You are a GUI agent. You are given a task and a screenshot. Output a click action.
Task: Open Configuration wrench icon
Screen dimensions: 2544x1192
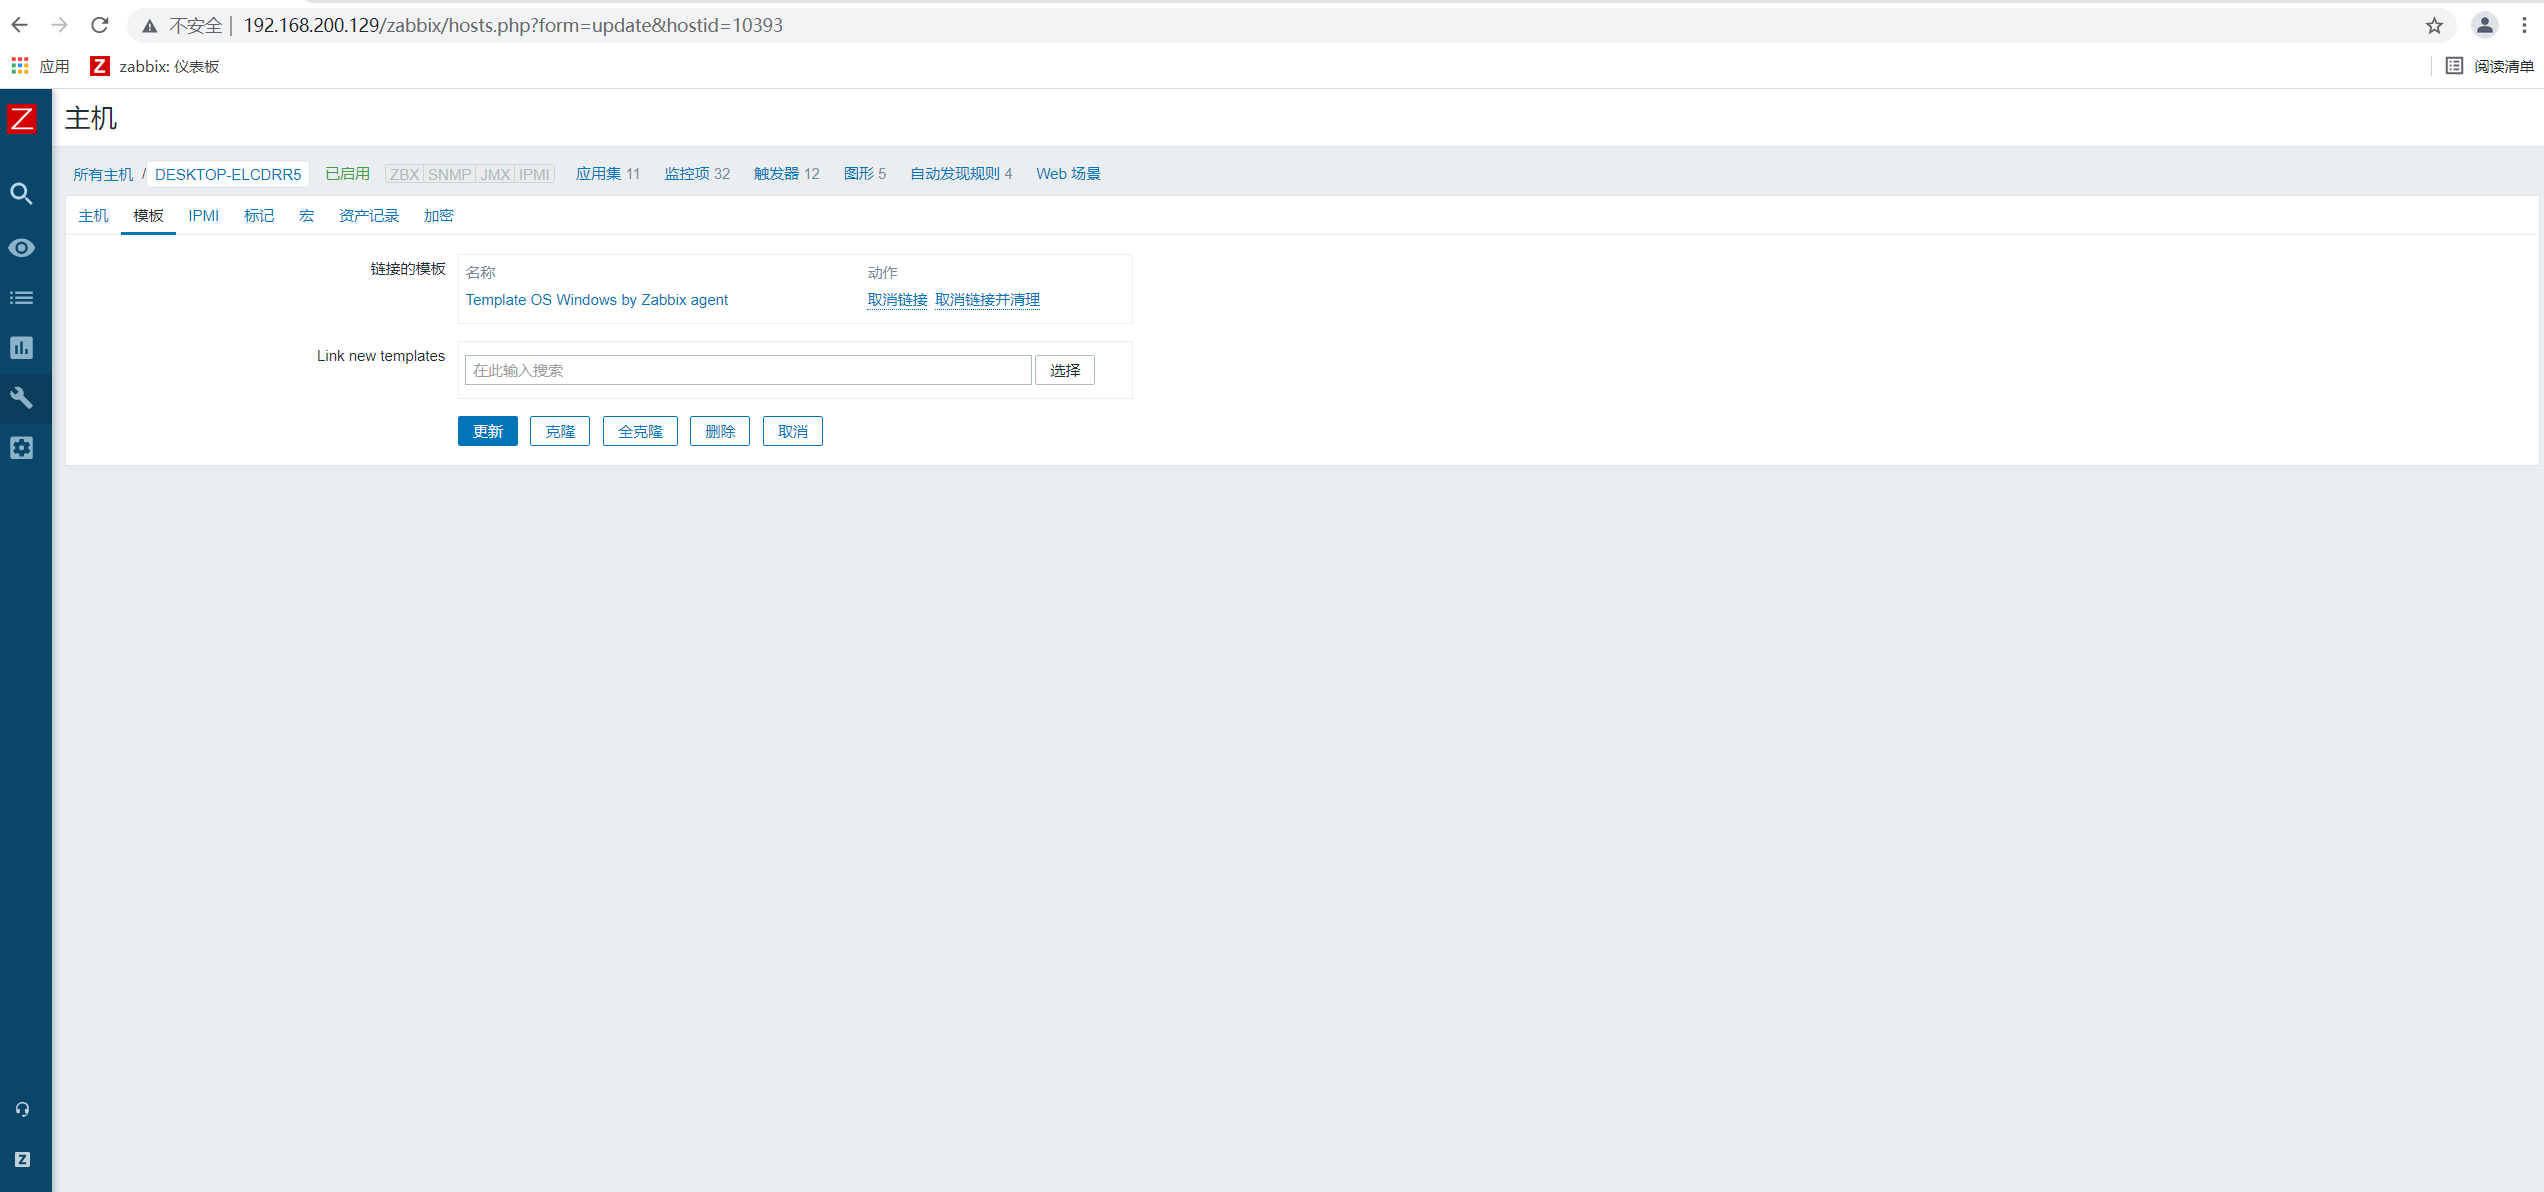pos(22,398)
